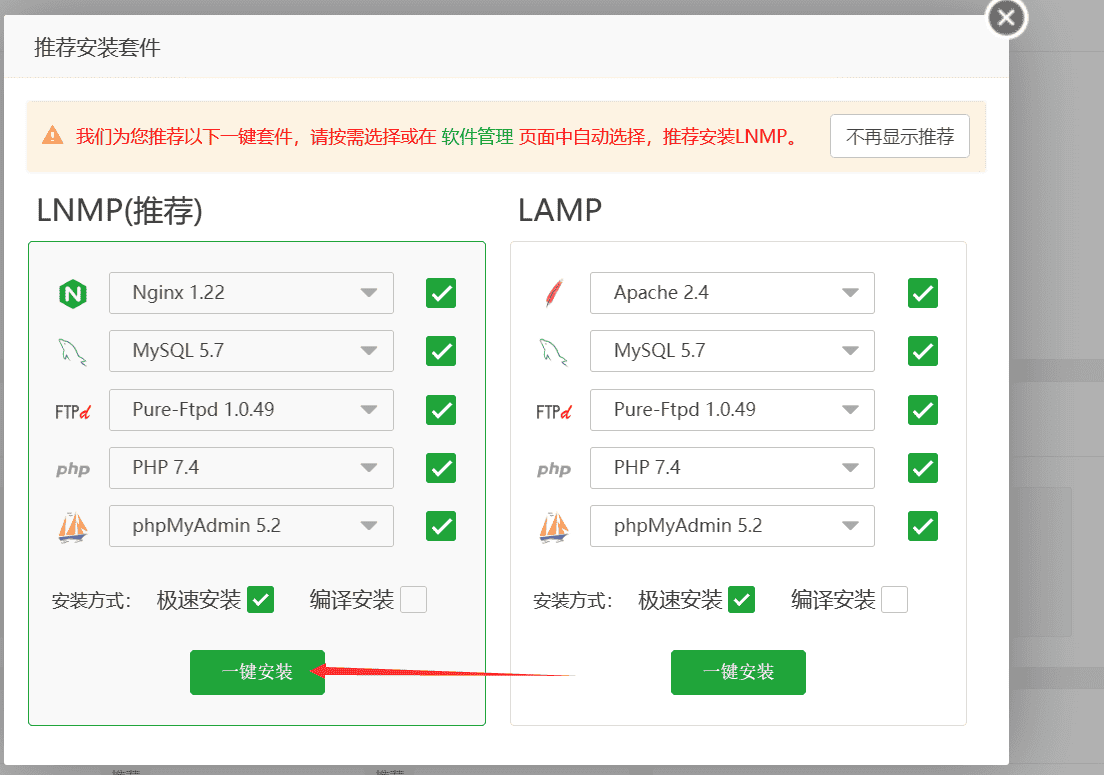Close the recommended install dialog
This screenshot has height=775, width=1104.
pyautogui.click(x=1006, y=18)
